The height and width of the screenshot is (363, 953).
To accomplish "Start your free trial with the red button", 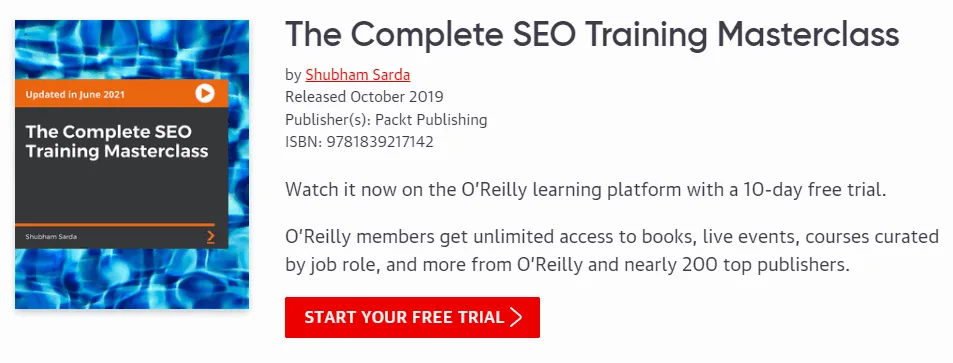I will point(412,317).
